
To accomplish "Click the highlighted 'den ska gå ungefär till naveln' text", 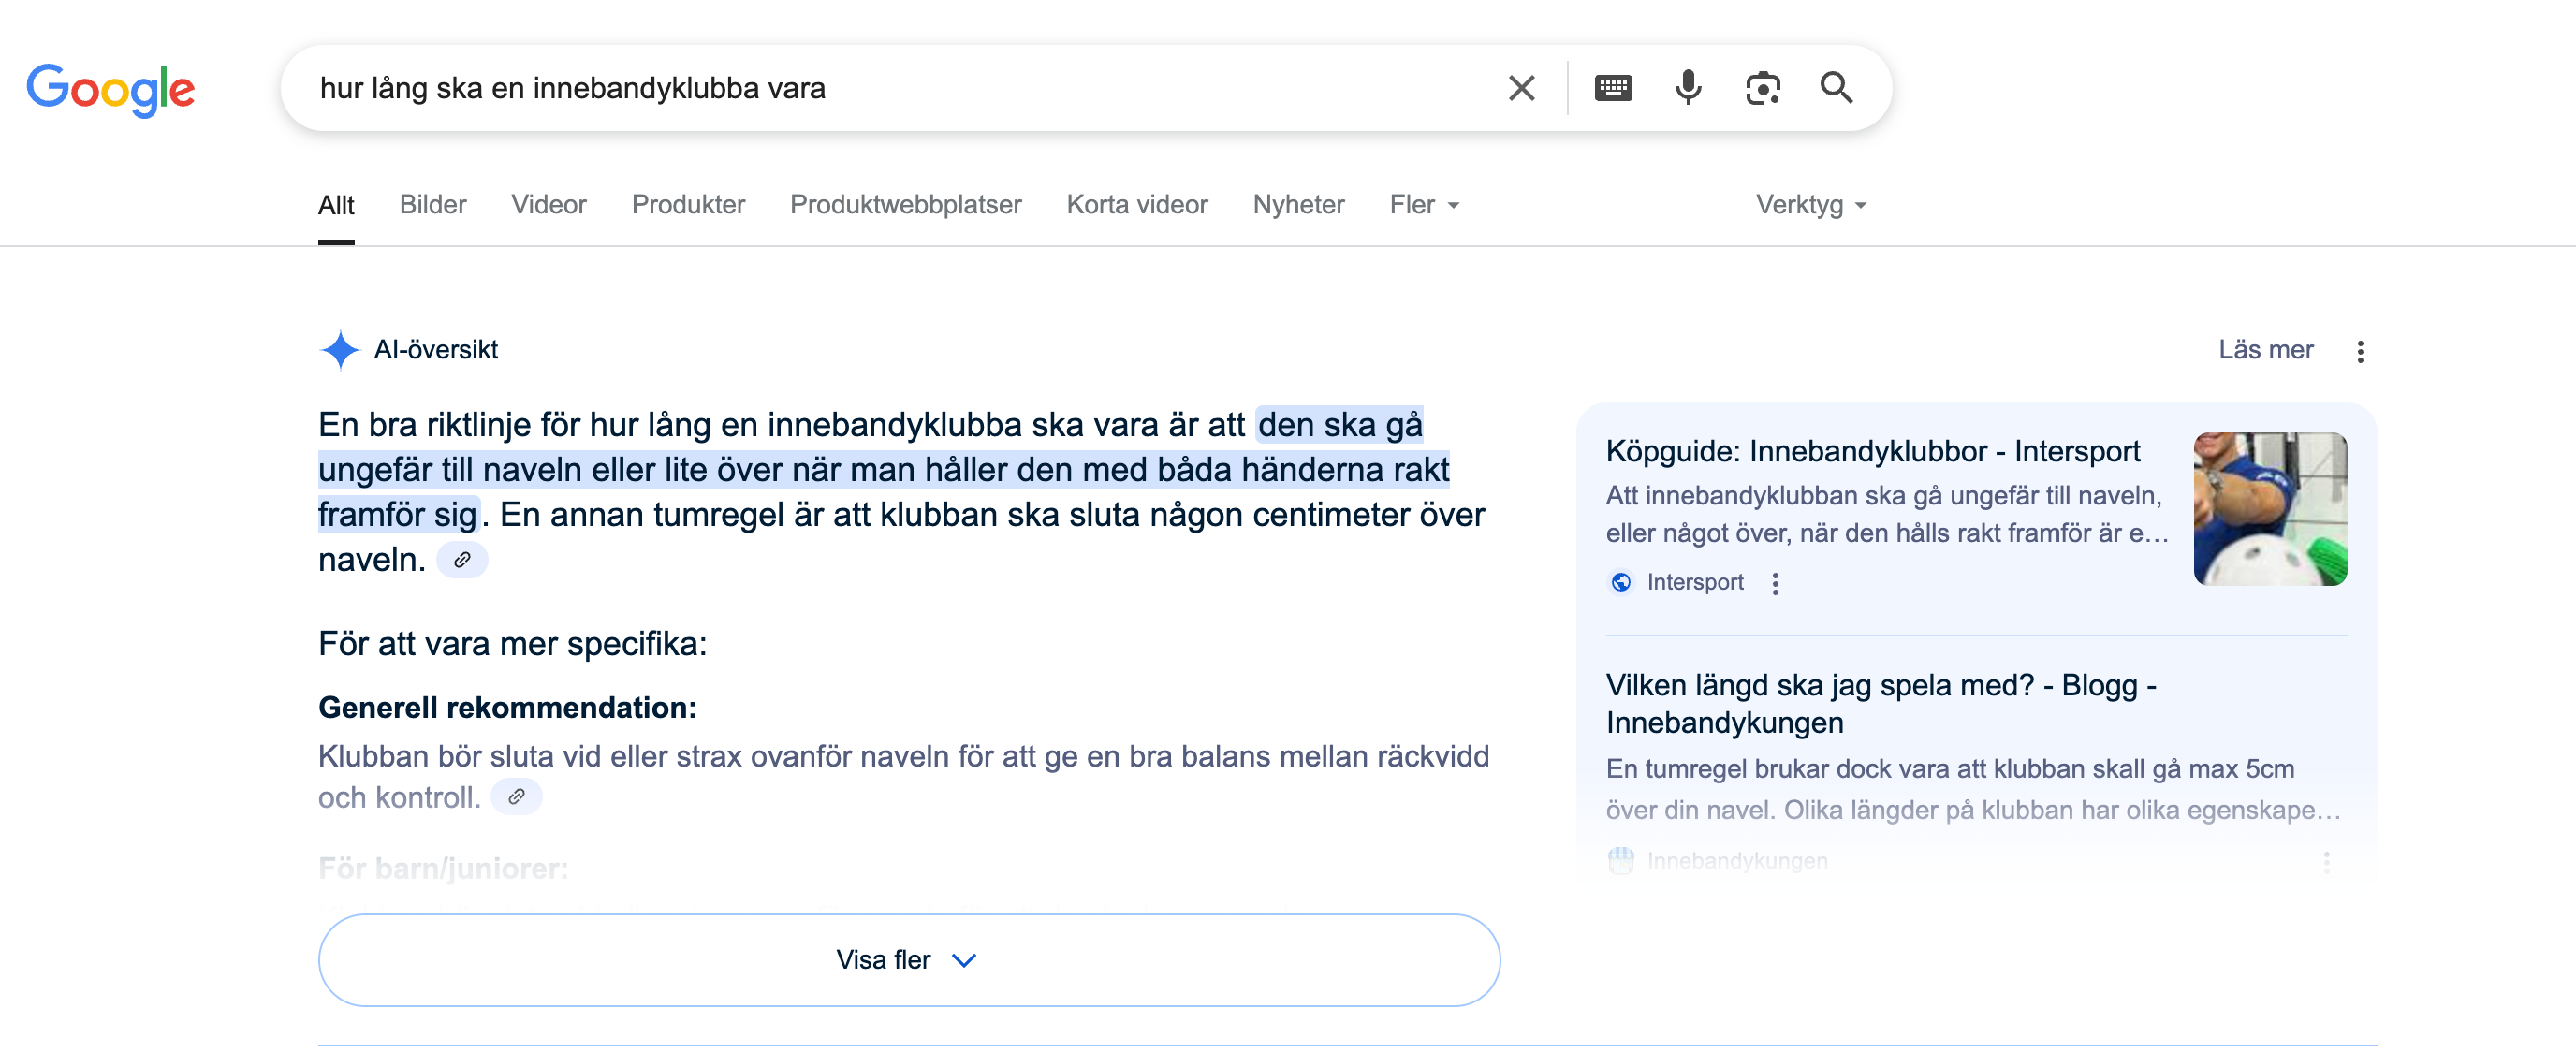I will pos(884,469).
